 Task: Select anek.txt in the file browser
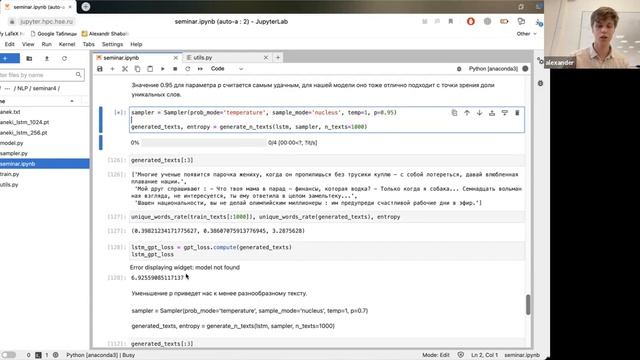coord(44,112)
